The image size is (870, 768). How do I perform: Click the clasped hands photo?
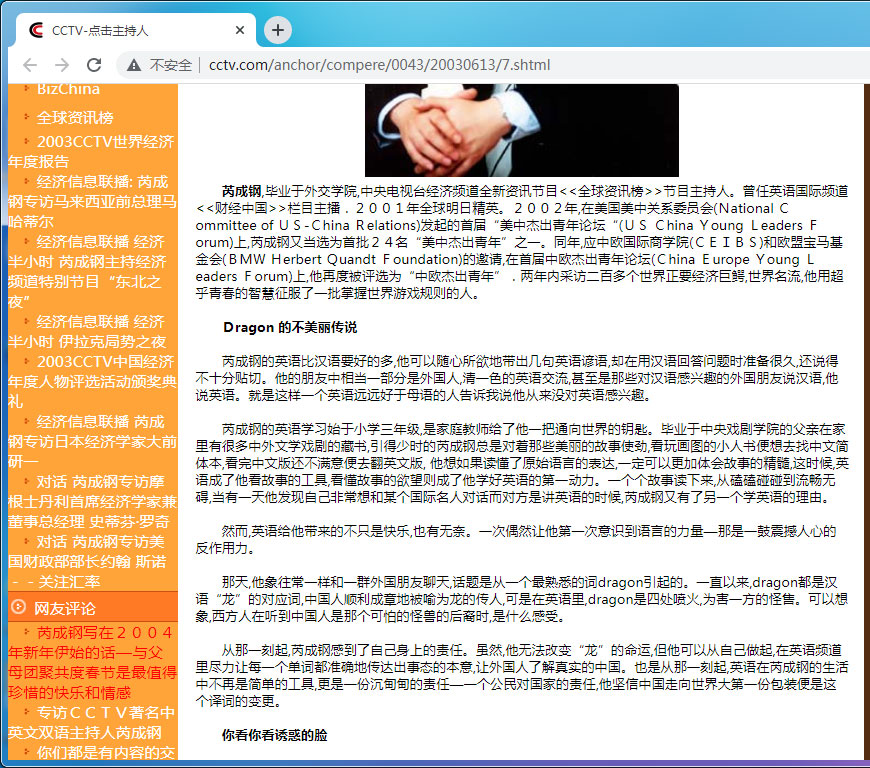coord(522,130)
